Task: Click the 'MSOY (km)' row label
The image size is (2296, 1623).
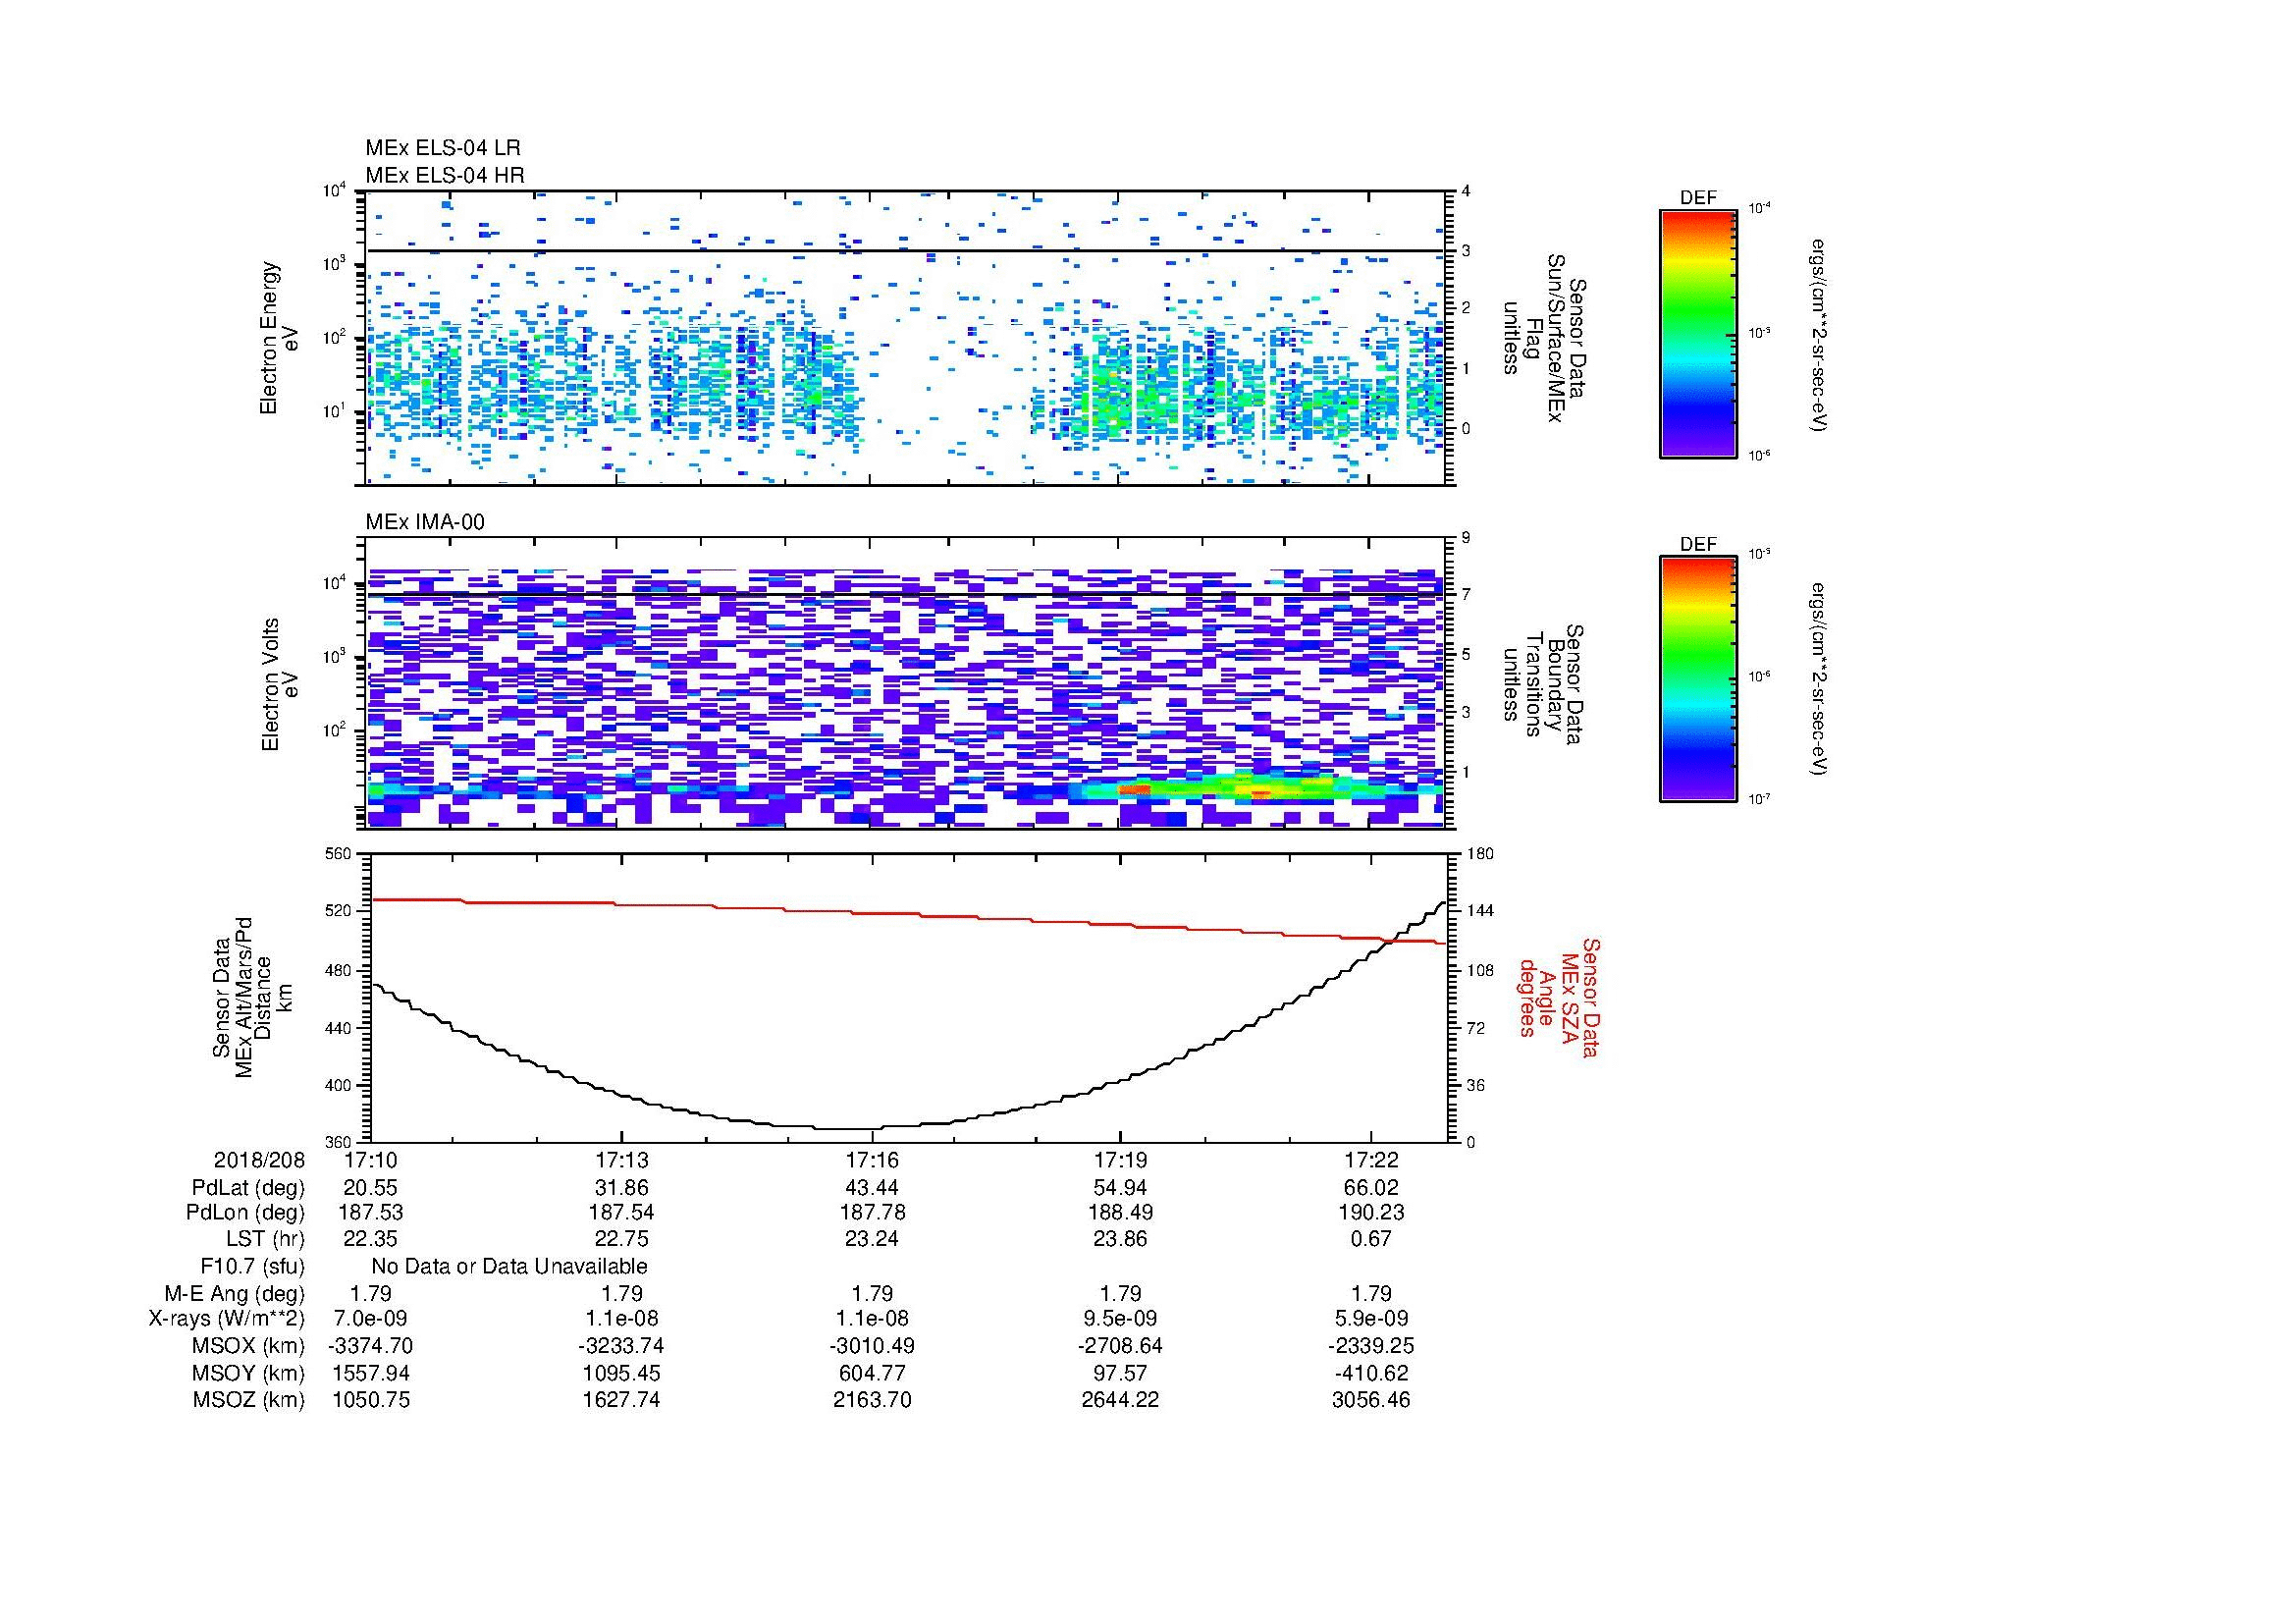Action: coord(249,1373)
